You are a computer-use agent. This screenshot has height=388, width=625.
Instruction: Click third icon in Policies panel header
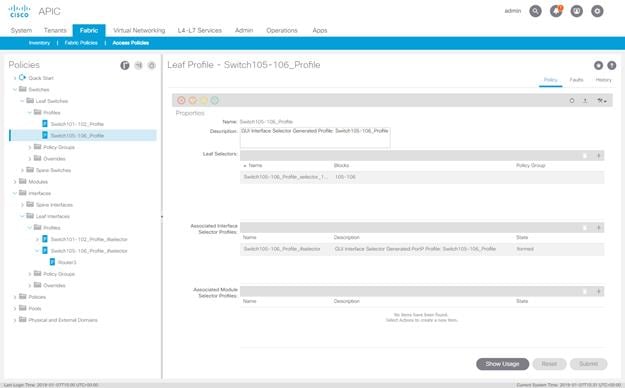point(151,65)
